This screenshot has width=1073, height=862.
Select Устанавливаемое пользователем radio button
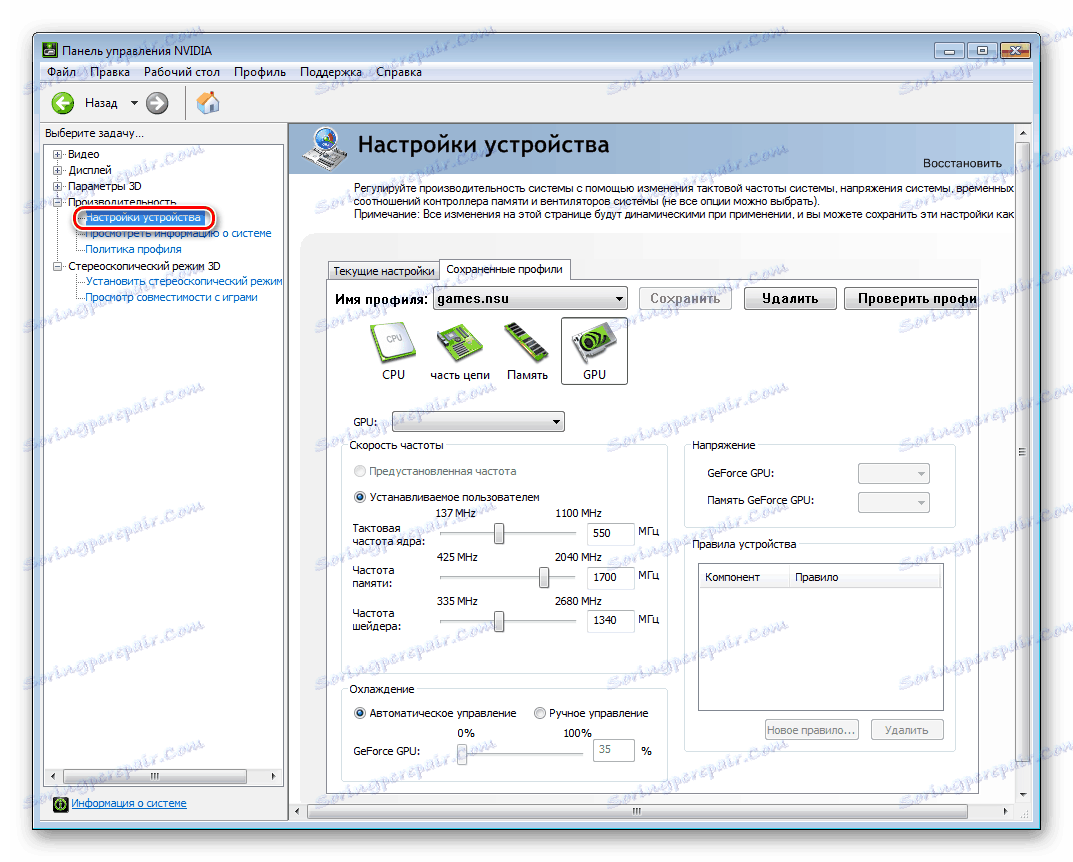pos(360,497)
